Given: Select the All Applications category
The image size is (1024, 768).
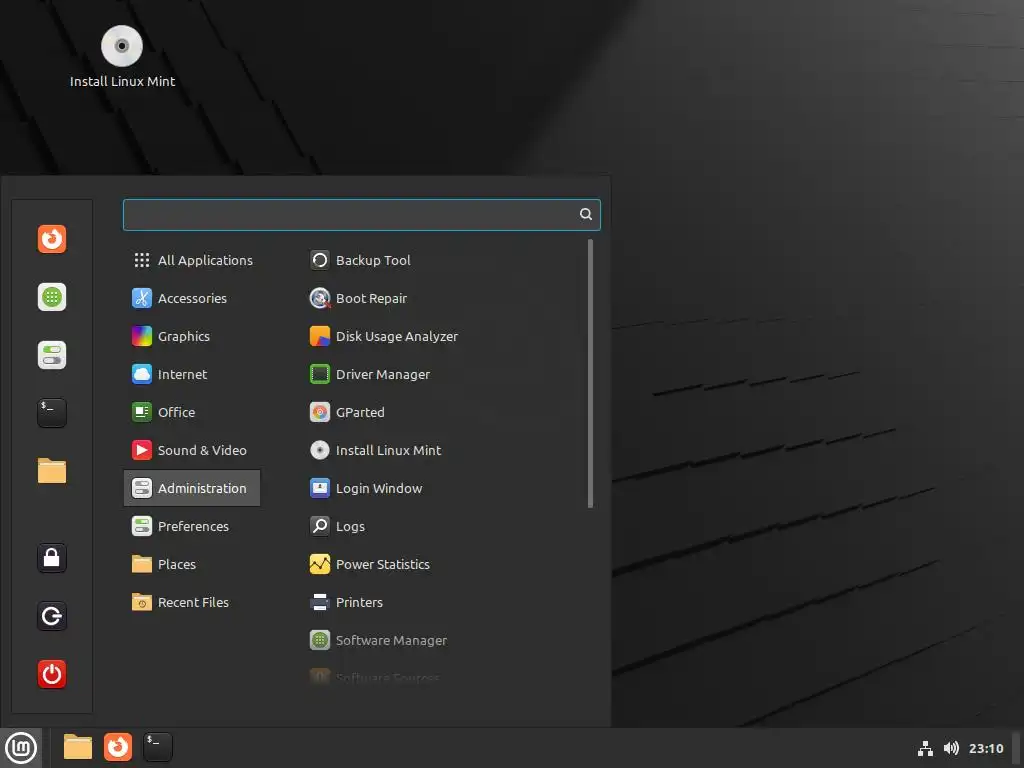Looking at the screenshot, I should 192,261.
